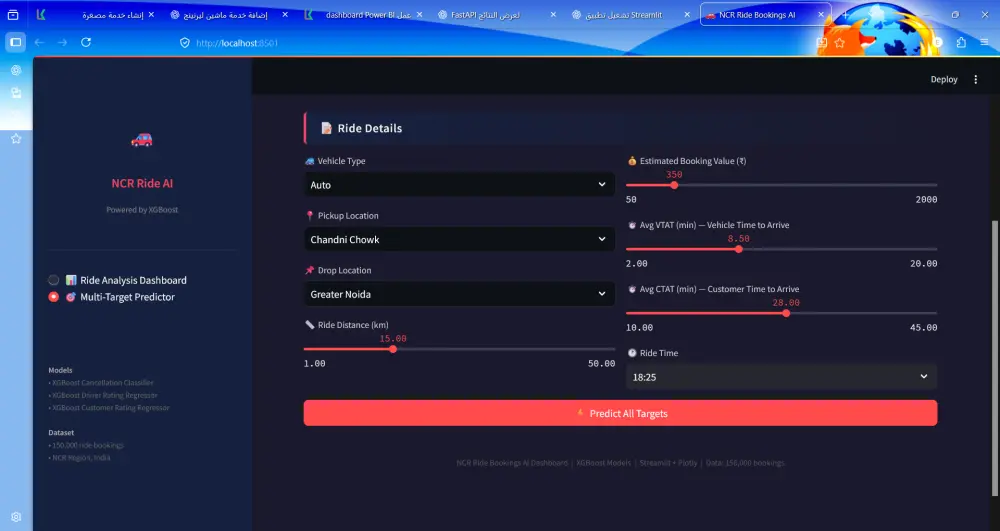Image resolution: width=1000 pixels, height=531 pixels.
Task: Click the Dataset heading in sidebar
Action: (x=61, y=433)
